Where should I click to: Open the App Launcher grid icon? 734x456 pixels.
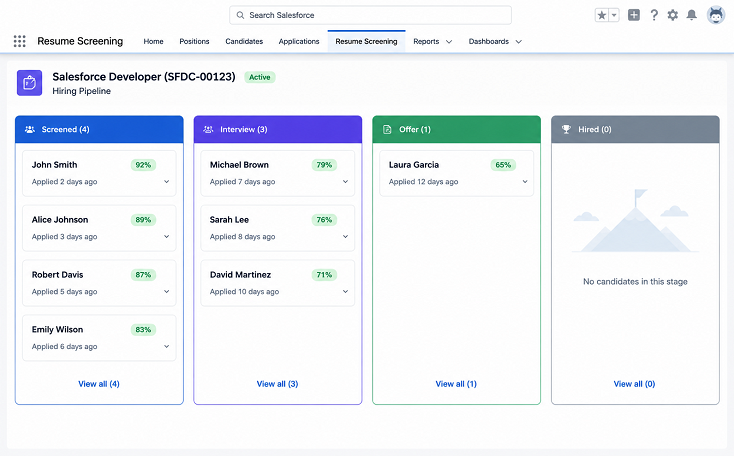[19, 41]
